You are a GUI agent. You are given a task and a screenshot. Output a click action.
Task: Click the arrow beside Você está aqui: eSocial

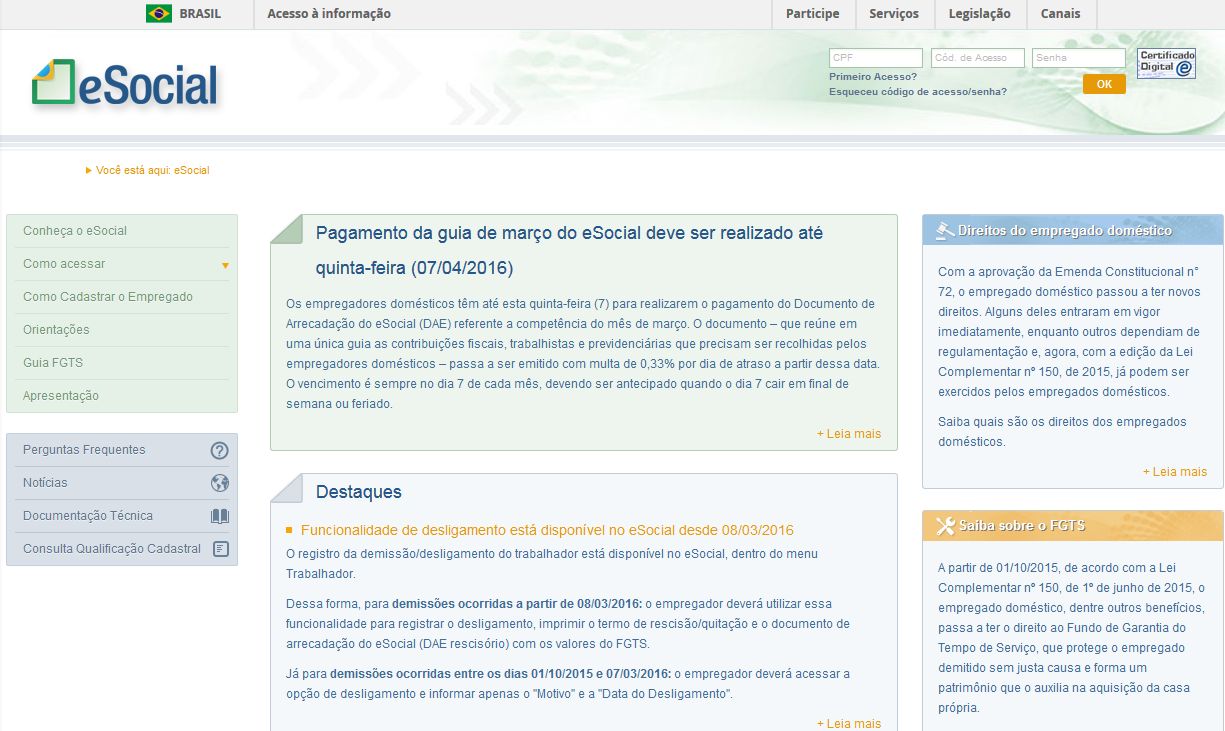point(88,170)
